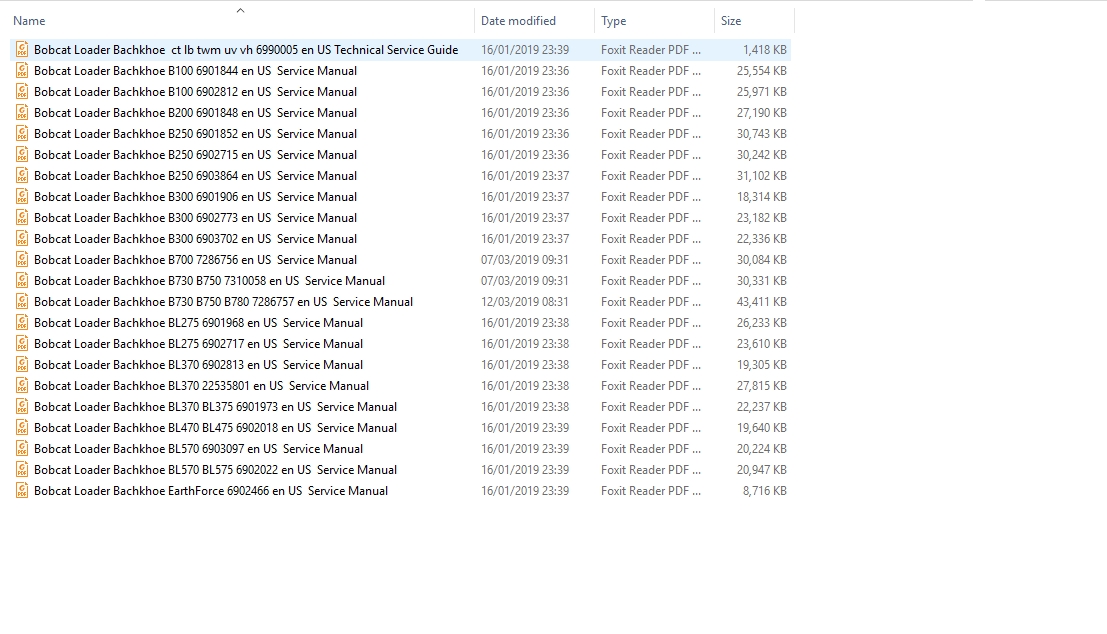Click the PDF icon of B700 7286756 manual
This screenshot has height=634, width=1107.
pyautogui.click(x=22, y=260)
